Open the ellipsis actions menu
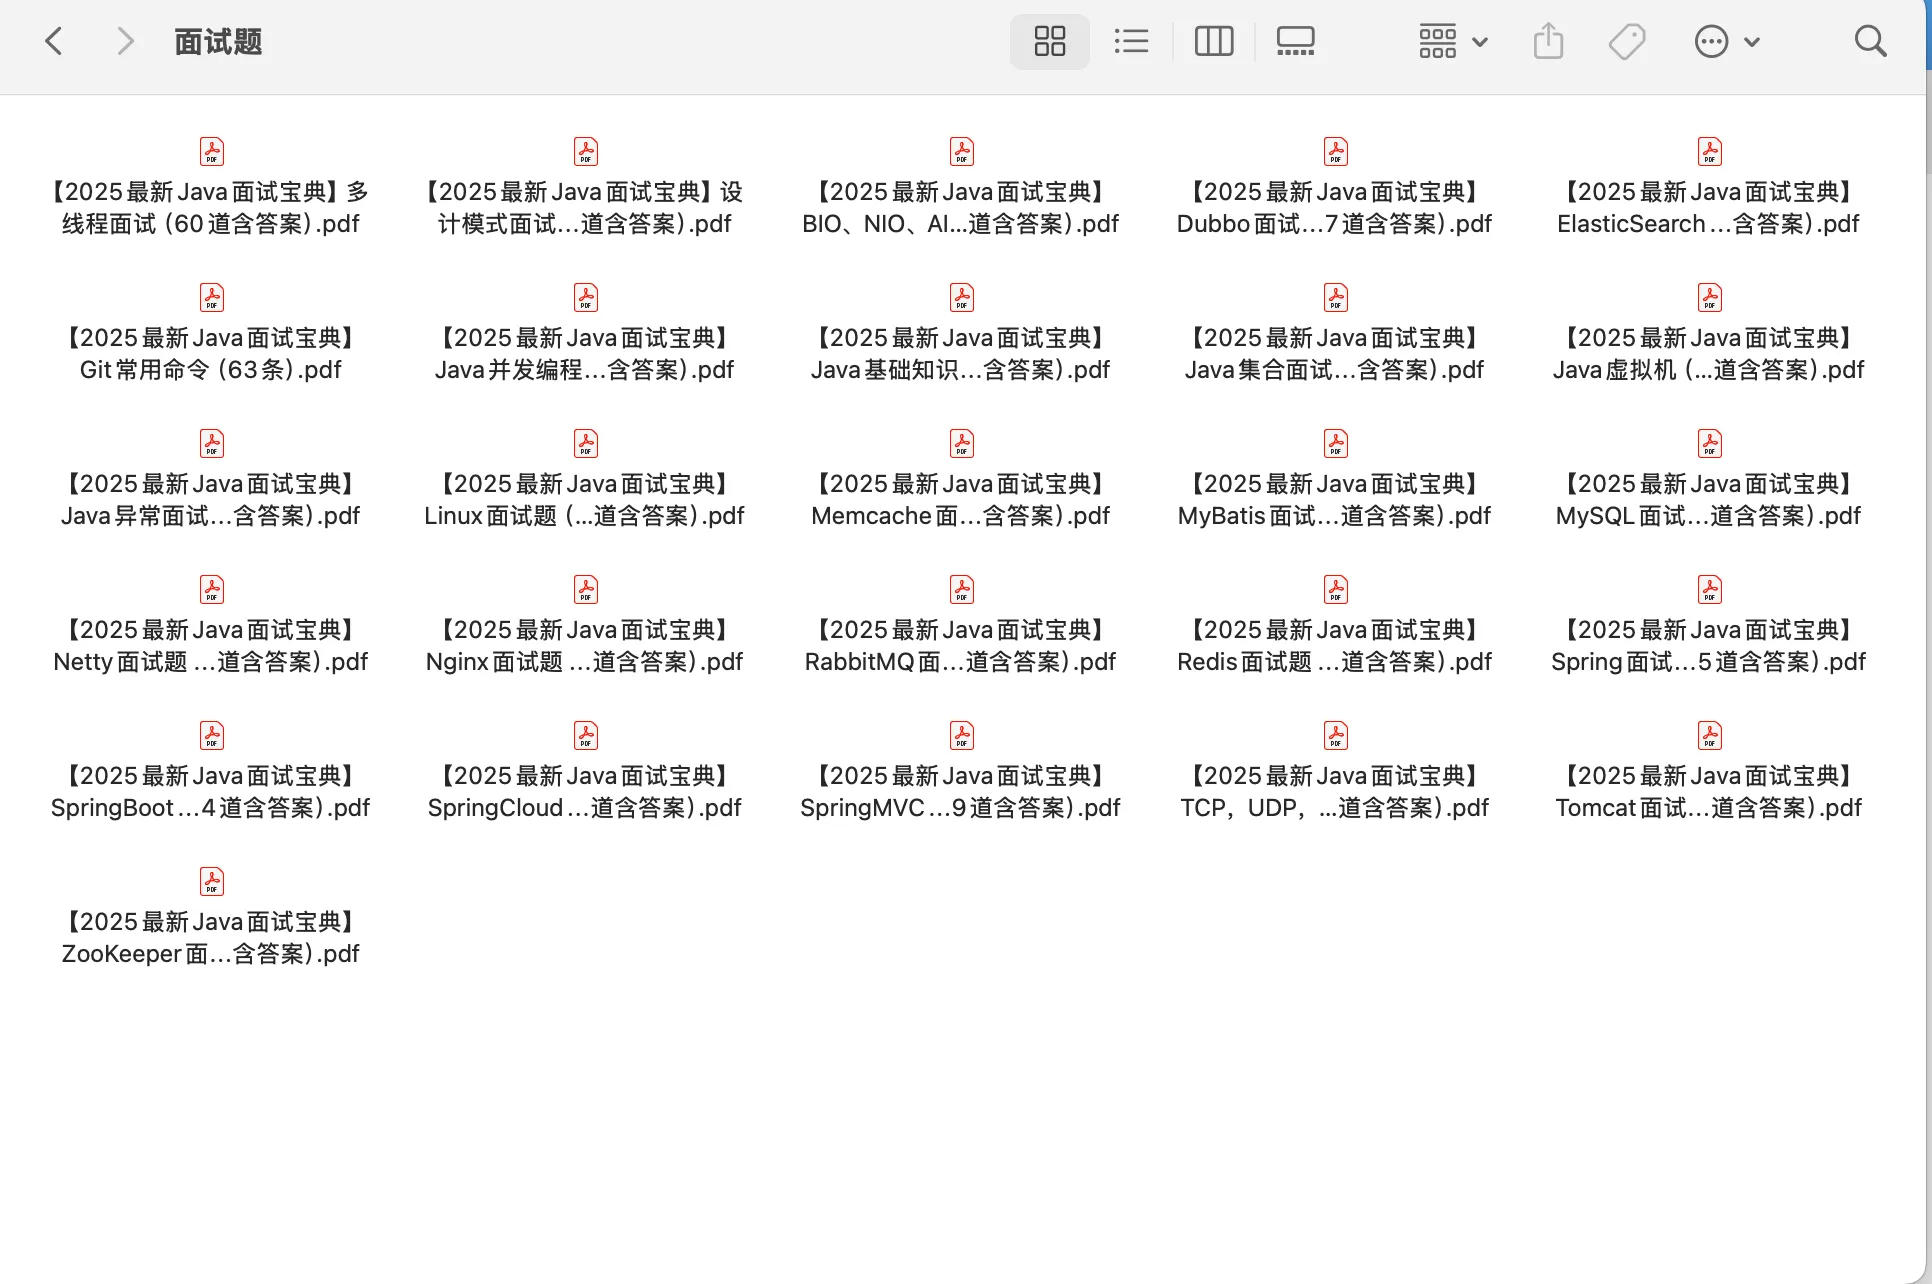This screenshot has height=1284, width=1932. click(1727, 41)
